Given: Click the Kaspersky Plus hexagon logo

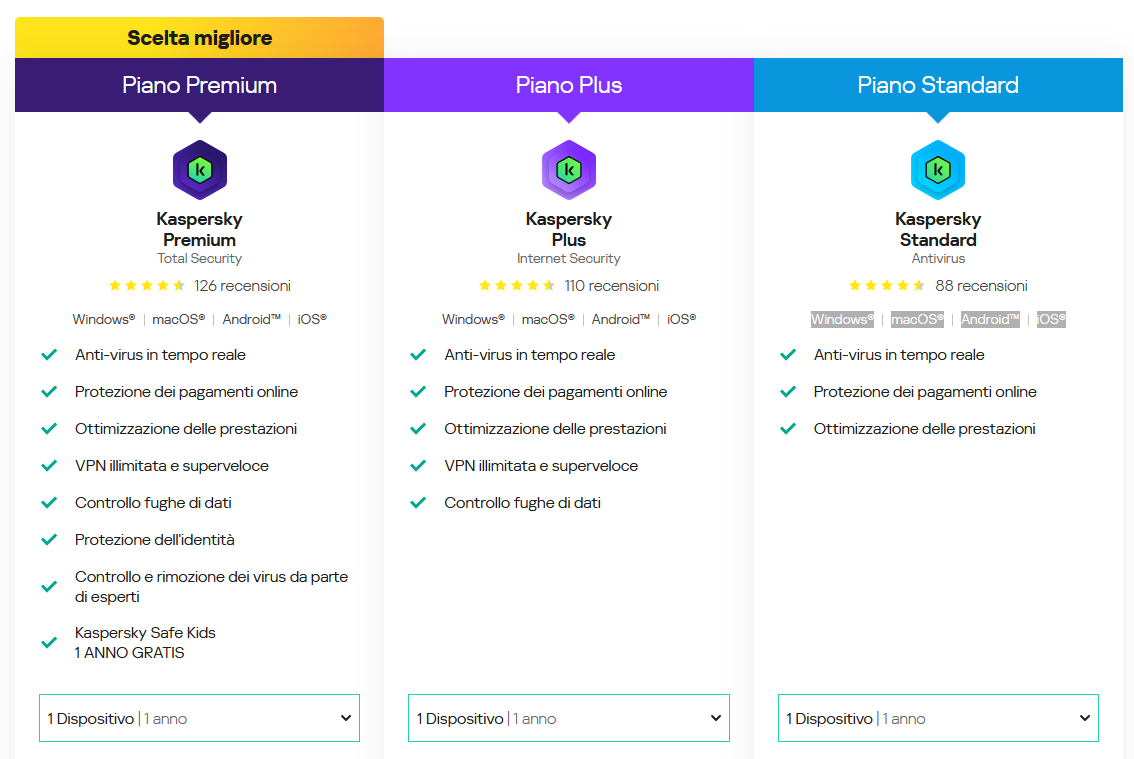Looking at the screenshot, I should point(569,170).
